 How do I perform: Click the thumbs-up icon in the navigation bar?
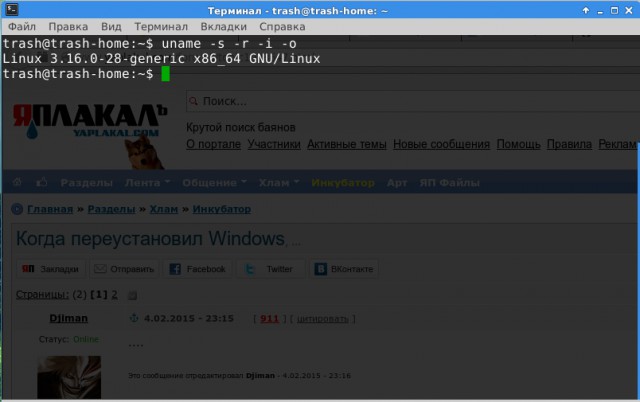[42, 182]
